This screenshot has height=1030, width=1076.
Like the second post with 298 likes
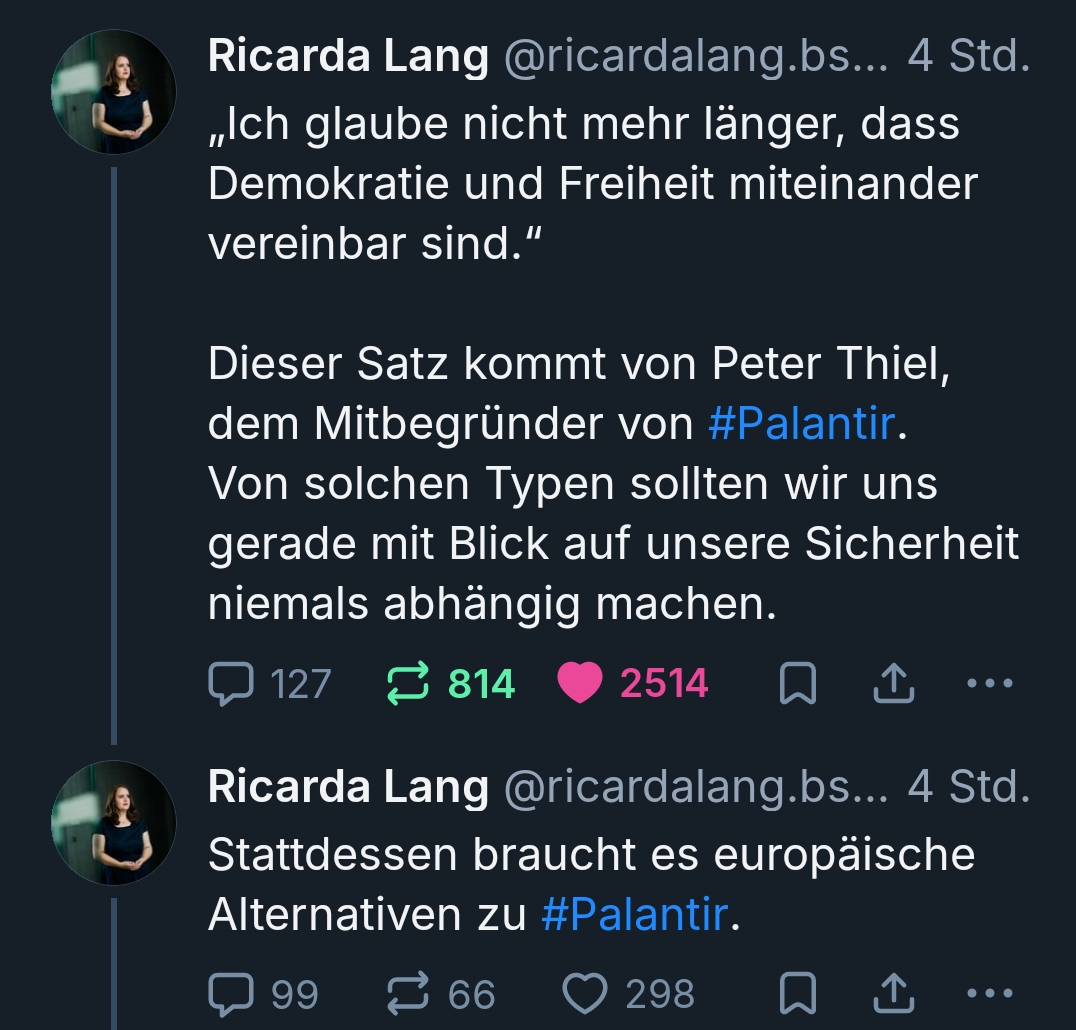click(587, 994)
